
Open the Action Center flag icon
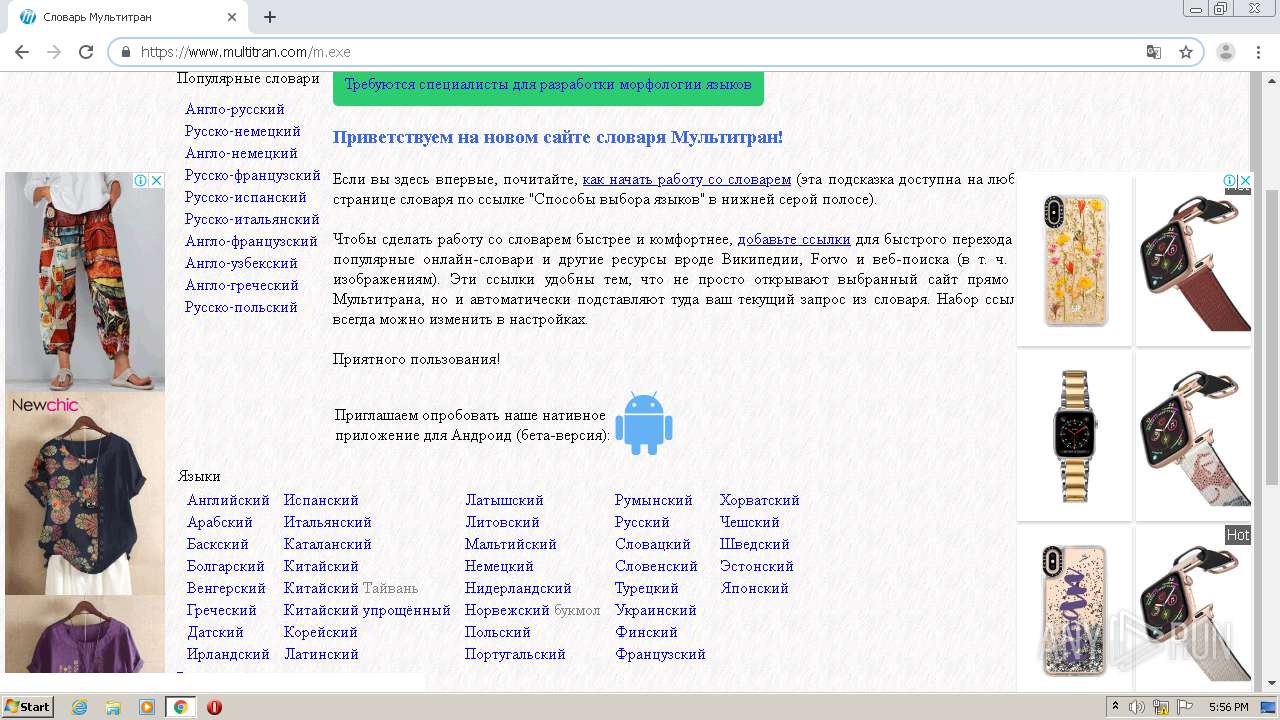[x=1185, y=707]
